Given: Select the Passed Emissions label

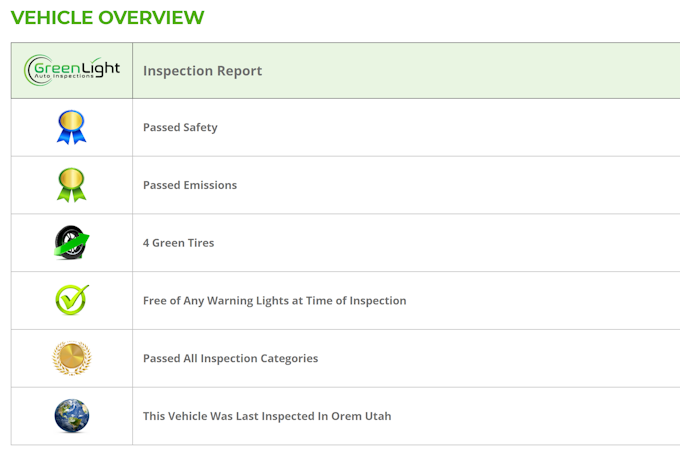Looking at the screenshot, I should (190, 185).
